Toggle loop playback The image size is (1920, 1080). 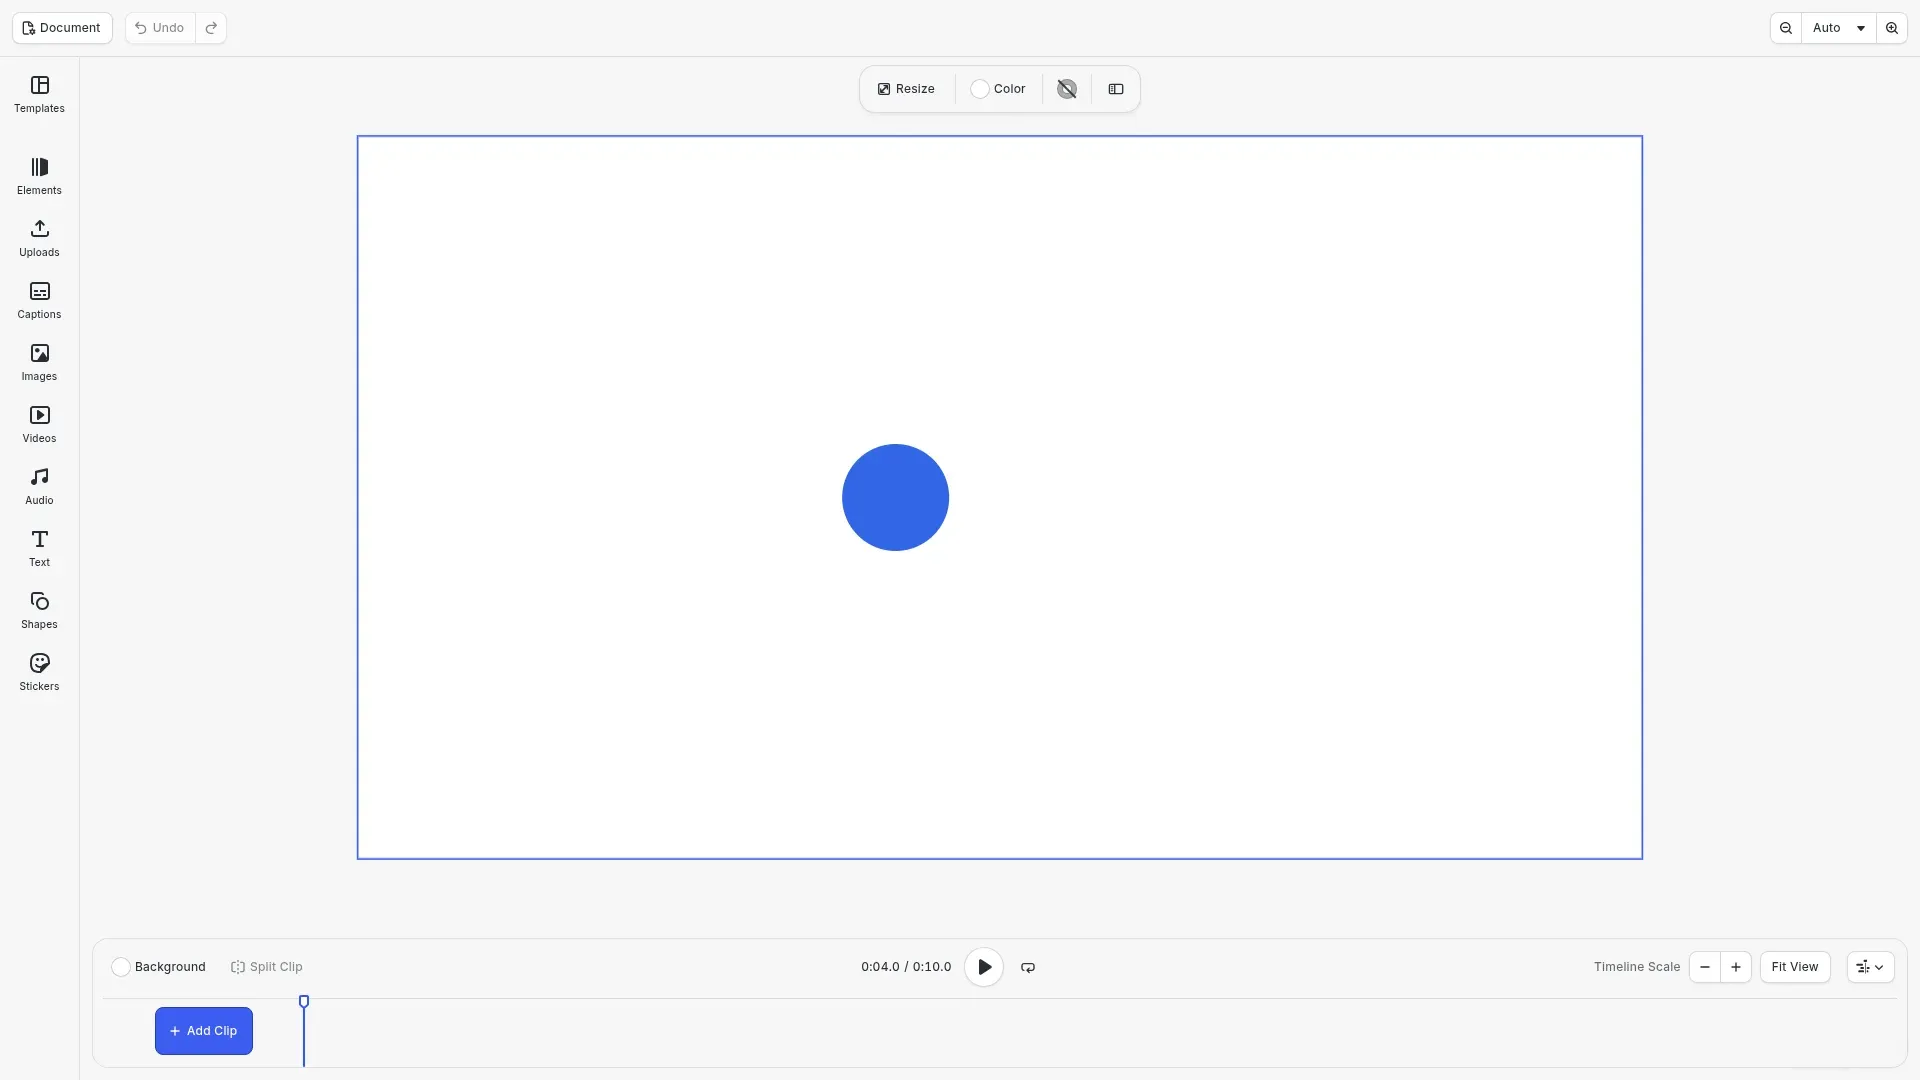(x=1028, y=967)
